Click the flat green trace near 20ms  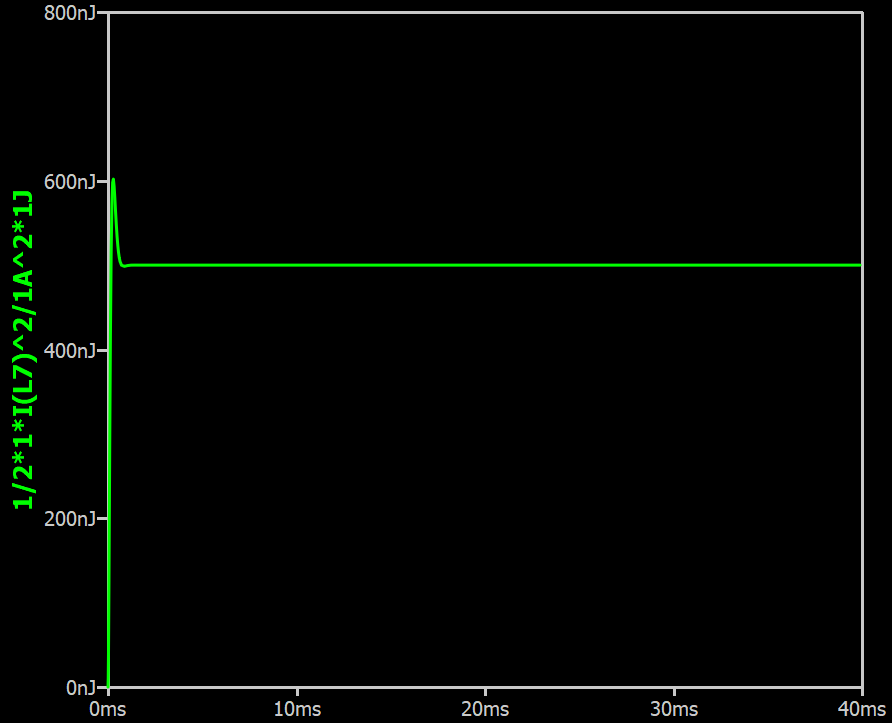pyautogui.click(x=485, y=265)
